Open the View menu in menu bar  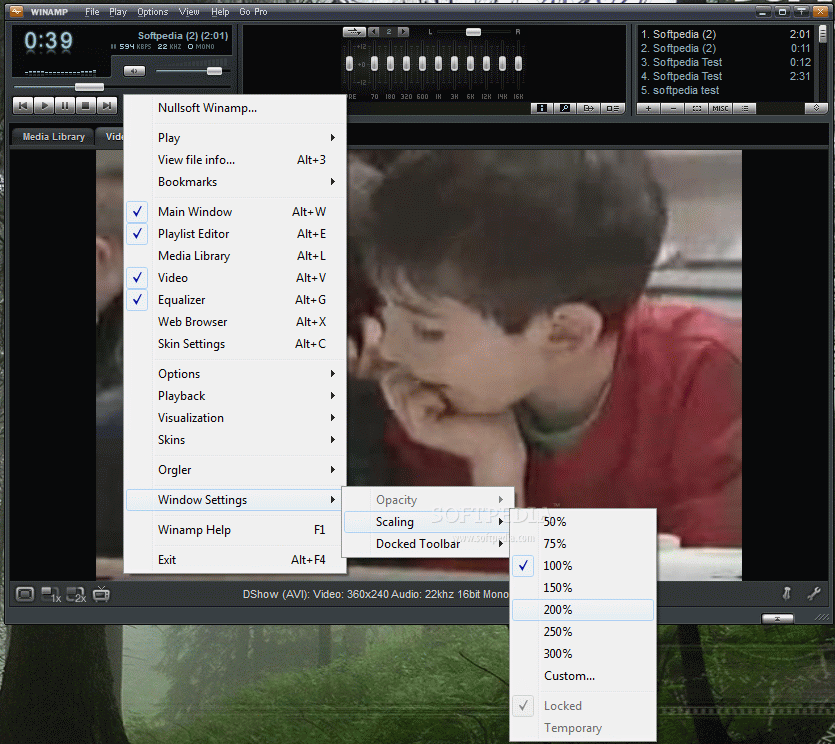tap(189, 12)
